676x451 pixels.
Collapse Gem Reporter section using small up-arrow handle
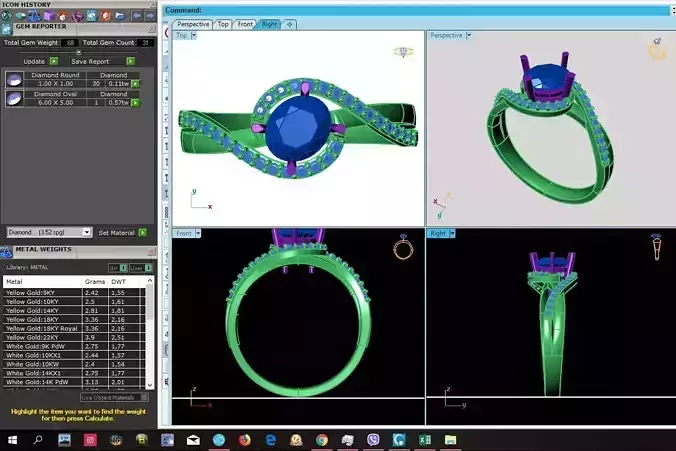tap(78, 53)
